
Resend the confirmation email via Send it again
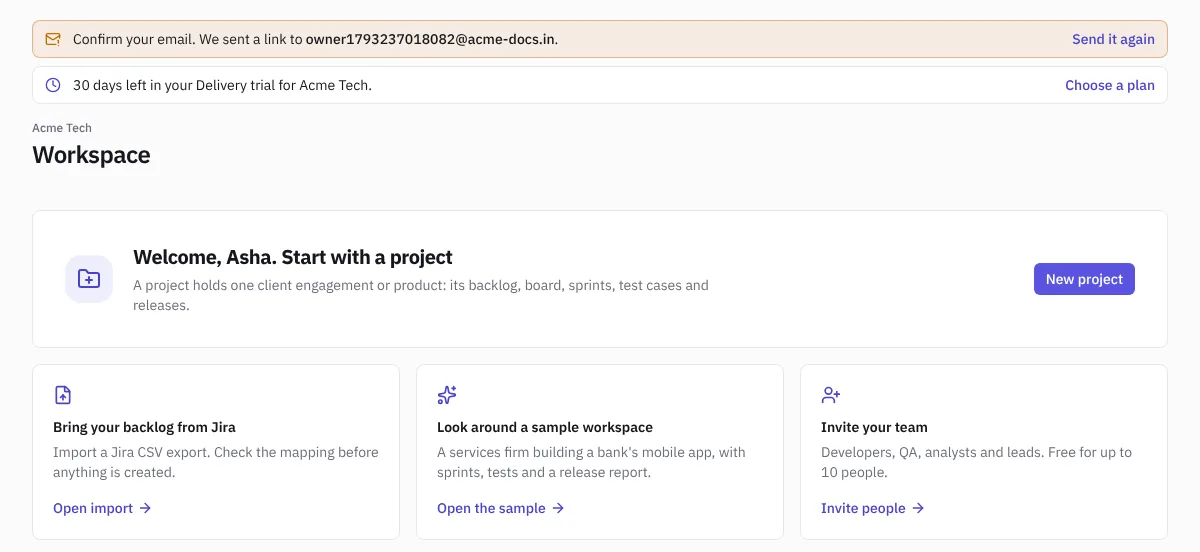click(x=1113, y=39)
